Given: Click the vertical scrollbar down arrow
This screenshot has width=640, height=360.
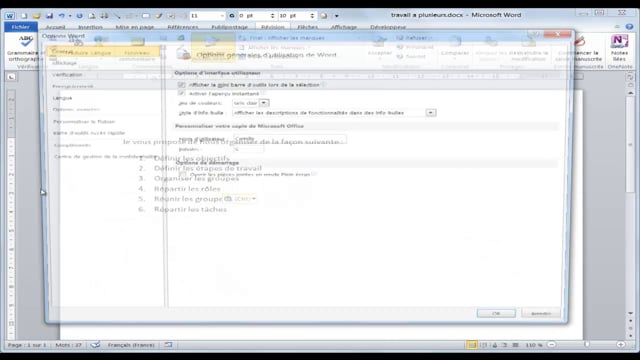Looking at the screenshot, I should (x=631, y=313).
